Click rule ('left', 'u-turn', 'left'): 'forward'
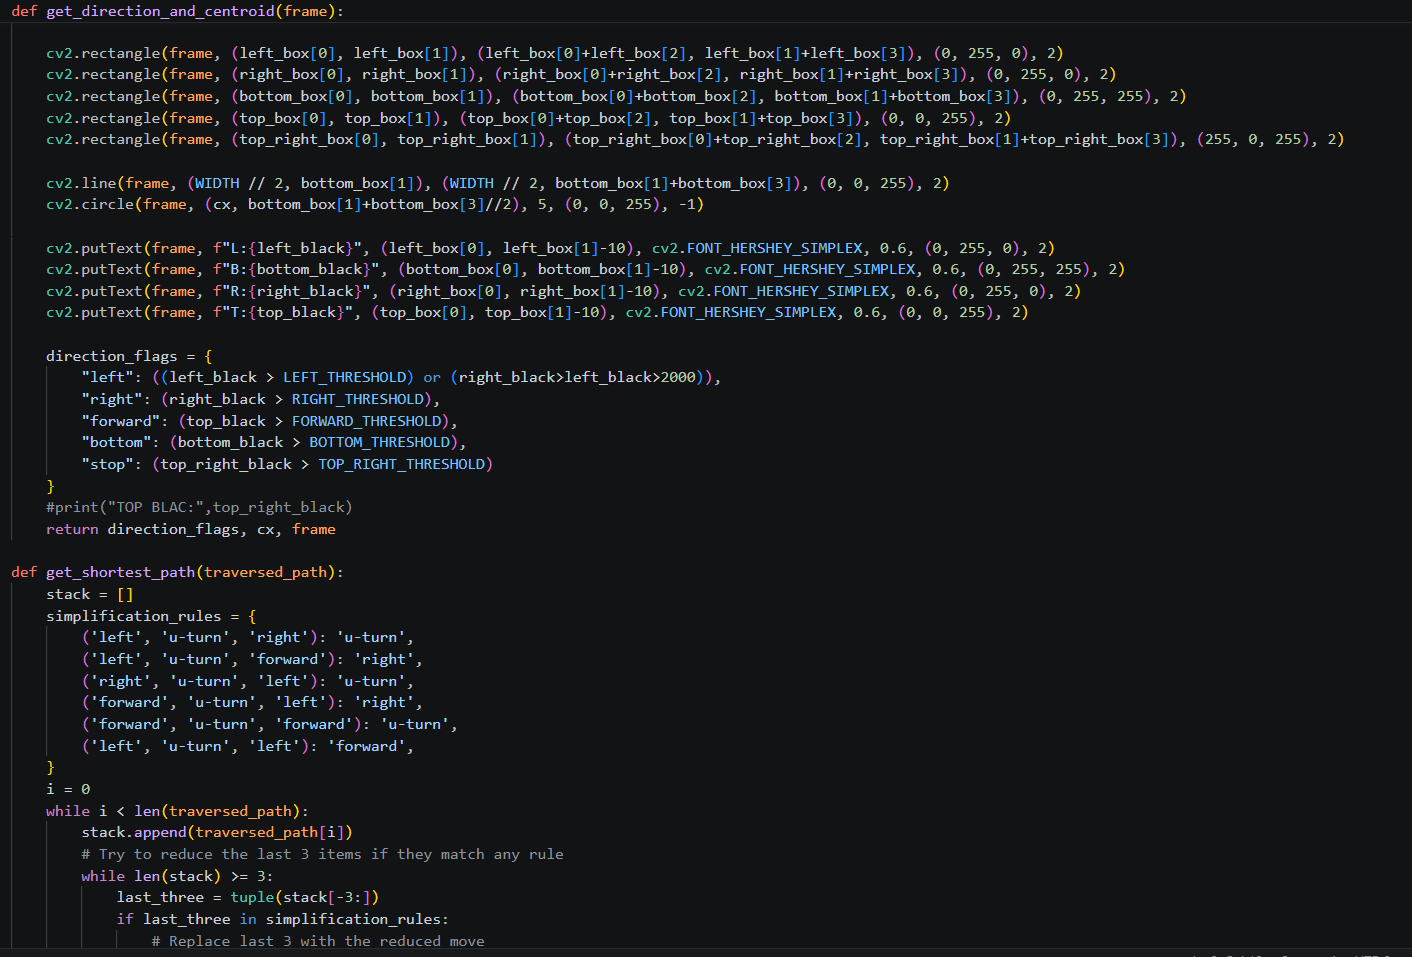The width and height of the screenshot is (1412, 957). click(x=247, y=746)
